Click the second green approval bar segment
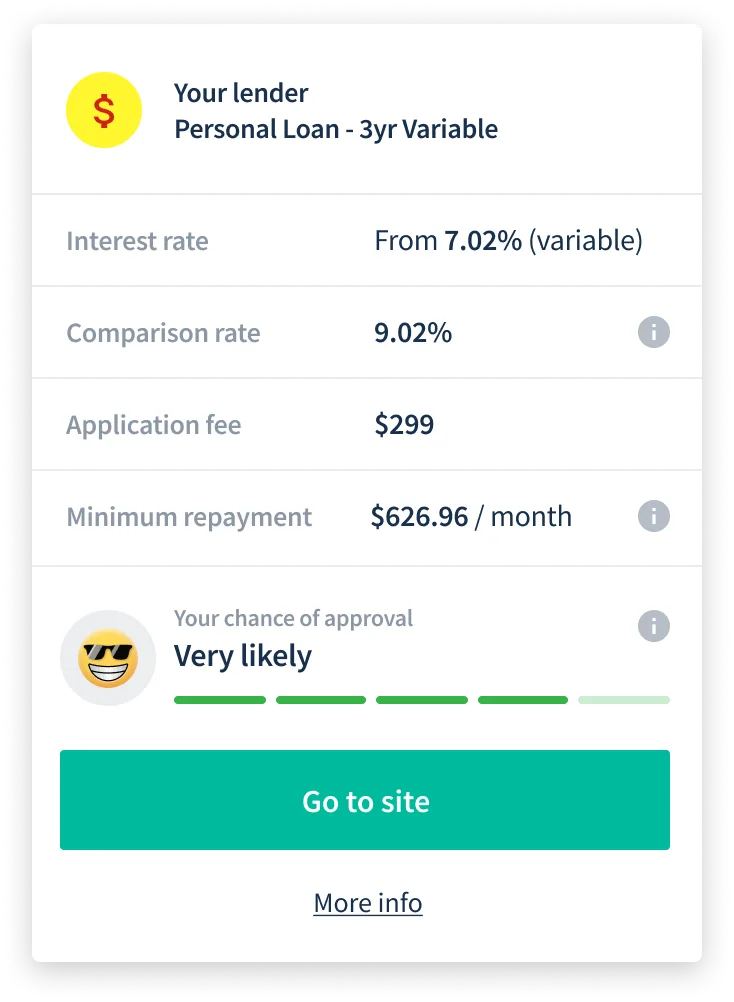This screenshot has width=734, height=1002. tap(320, 700)
